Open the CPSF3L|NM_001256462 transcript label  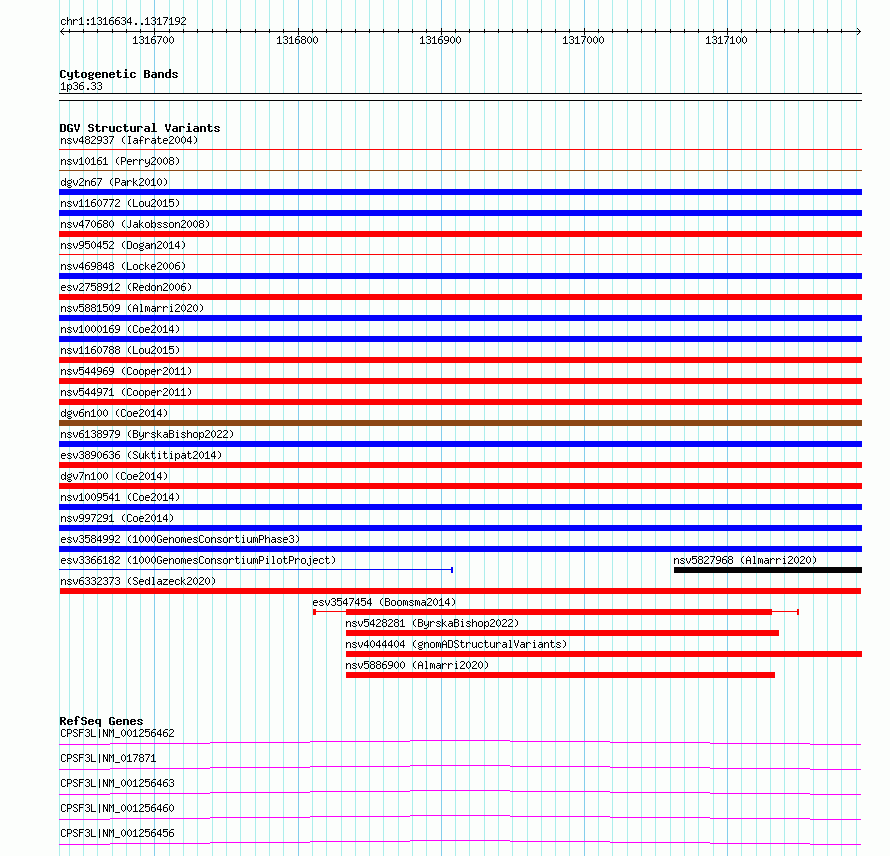117,733
